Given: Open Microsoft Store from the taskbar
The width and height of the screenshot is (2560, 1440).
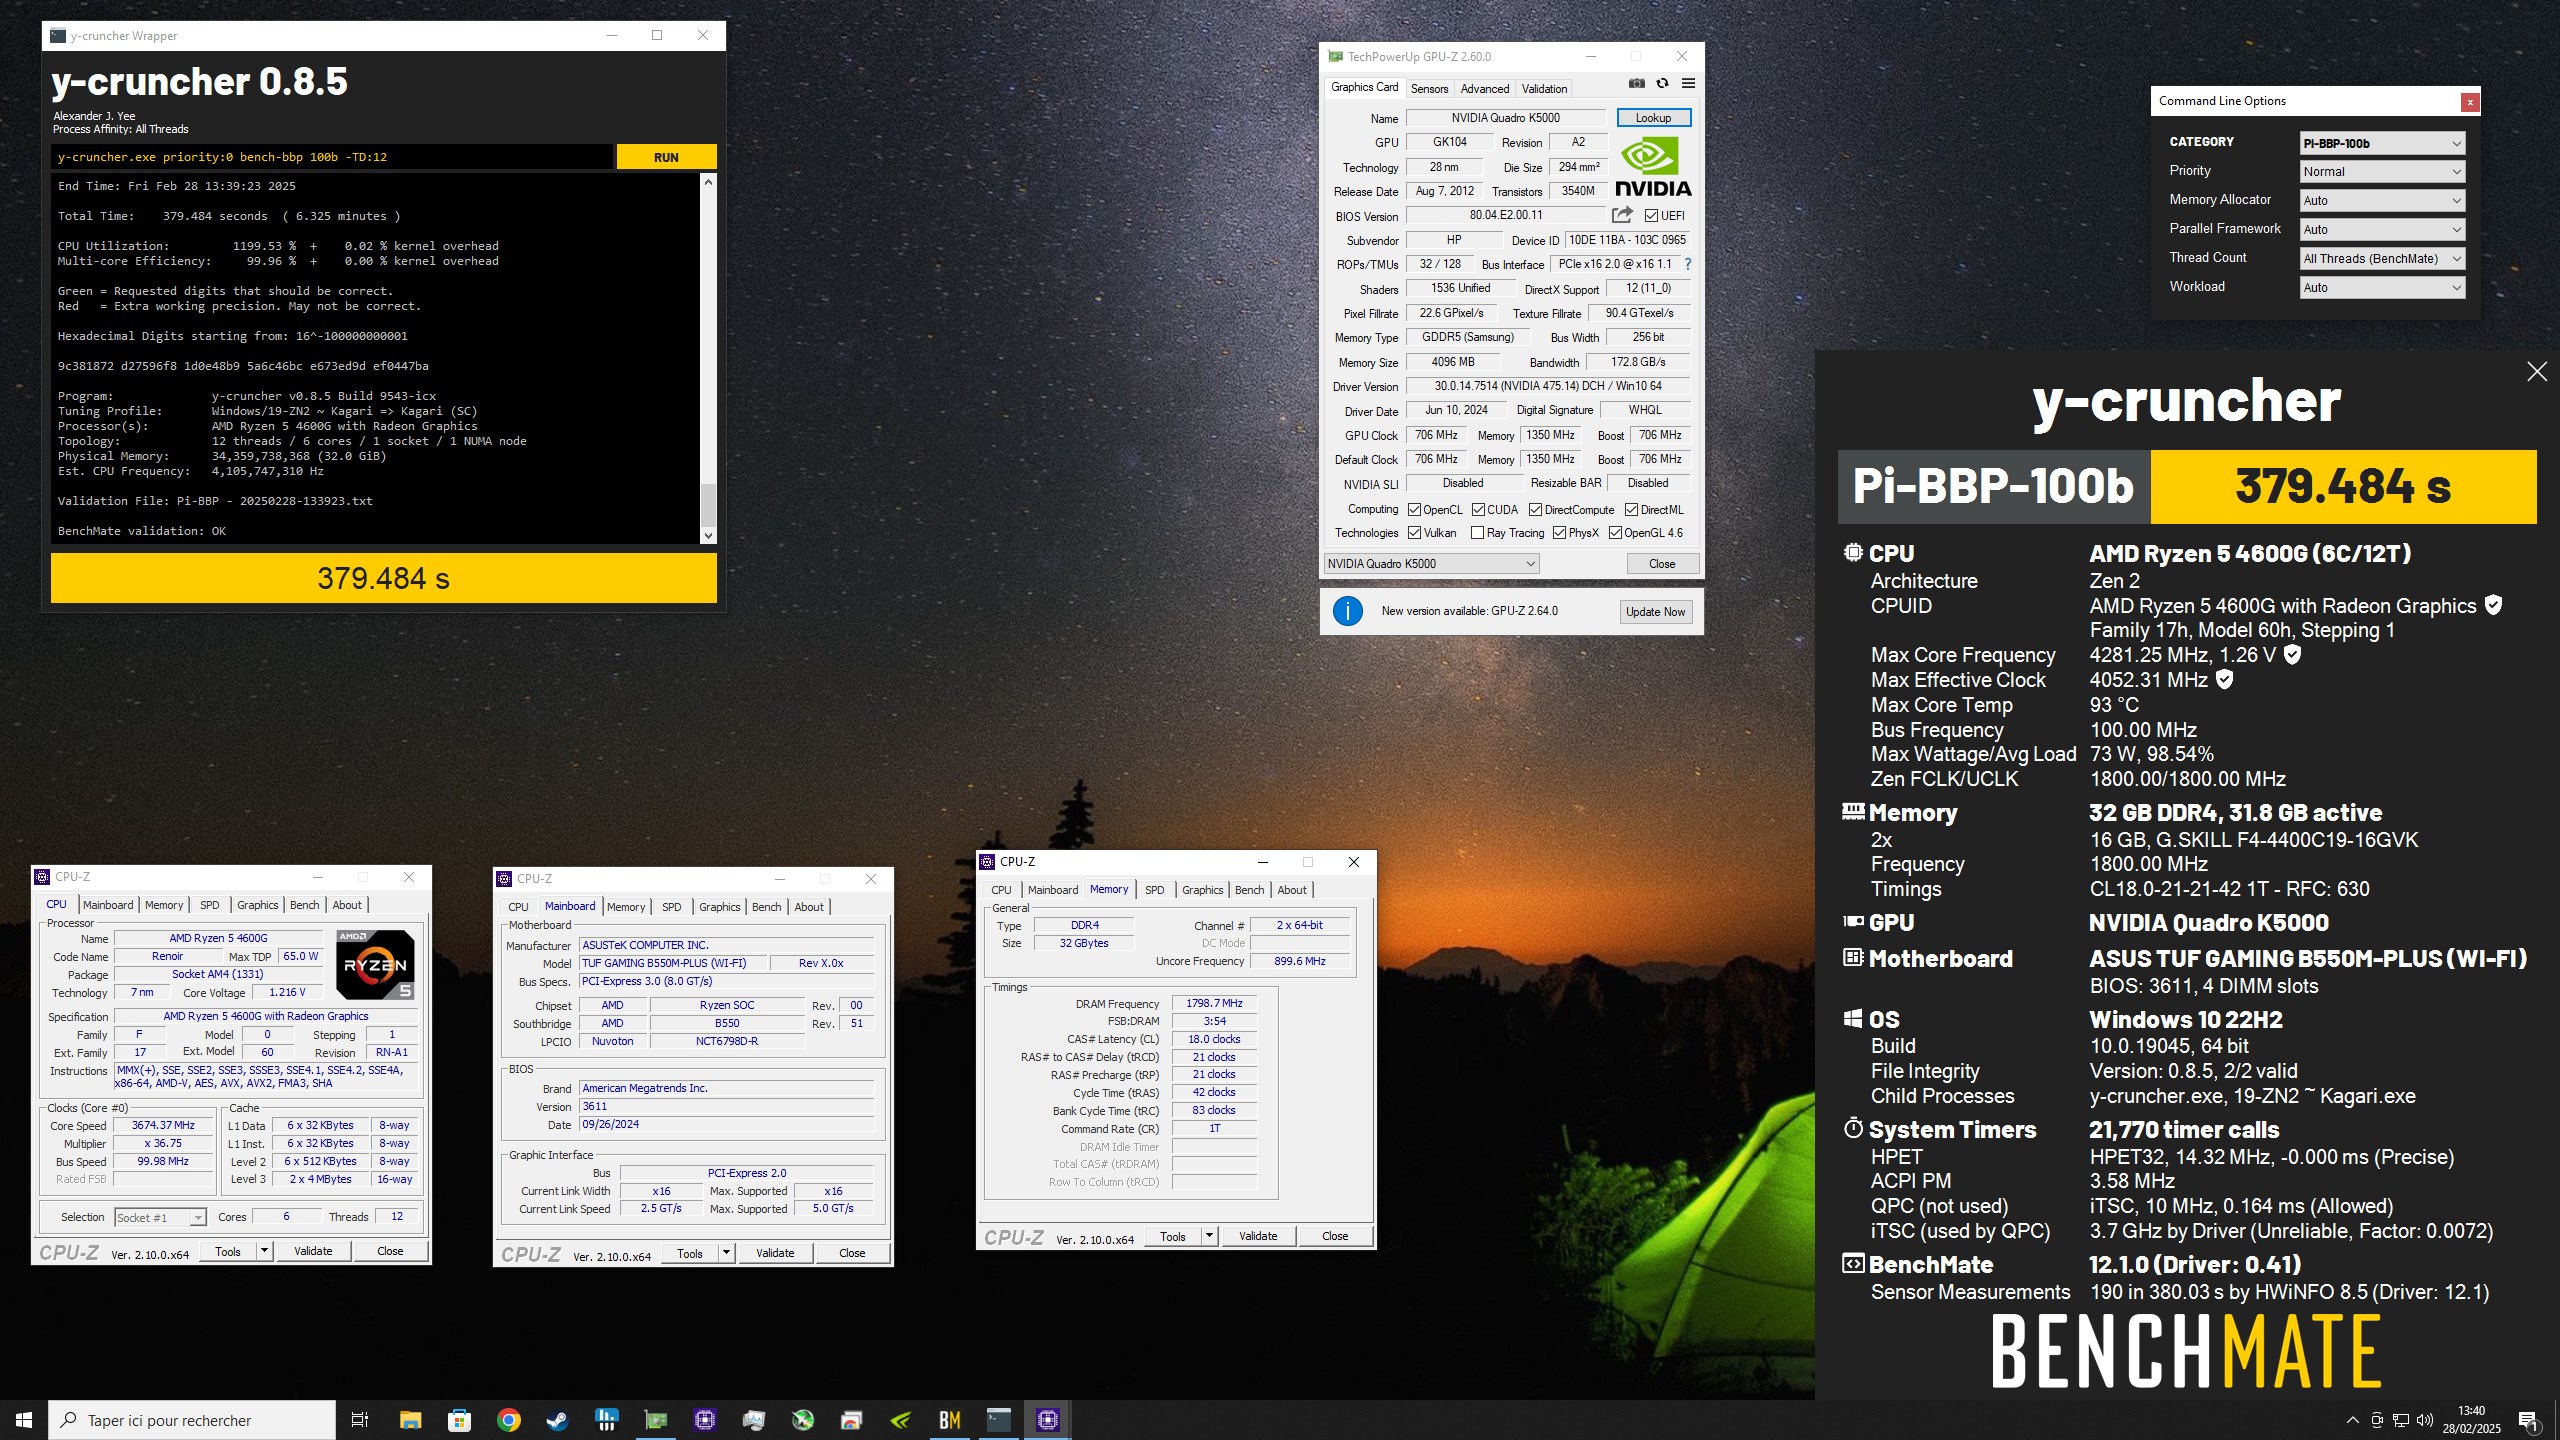Looking at the screenshot, I should click(x=460, y=1420).
